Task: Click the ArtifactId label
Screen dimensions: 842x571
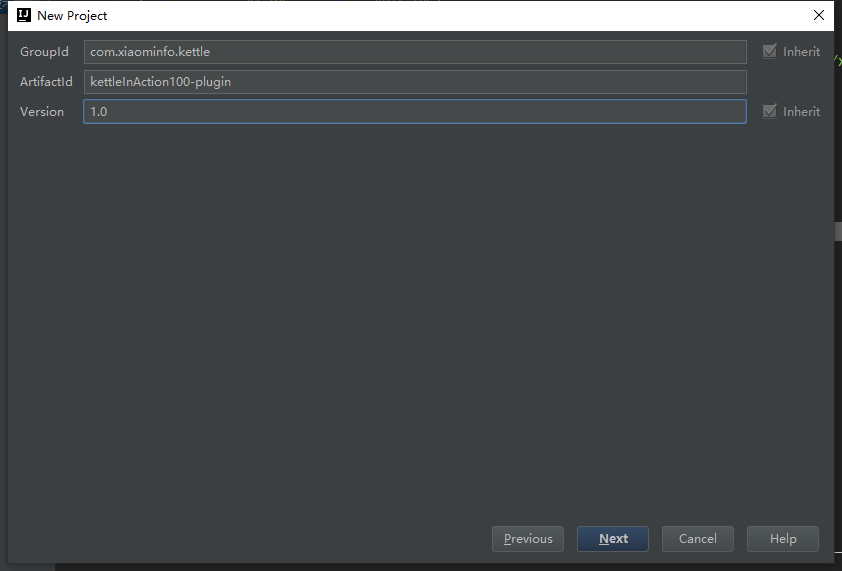Action: tap(46, 82)
